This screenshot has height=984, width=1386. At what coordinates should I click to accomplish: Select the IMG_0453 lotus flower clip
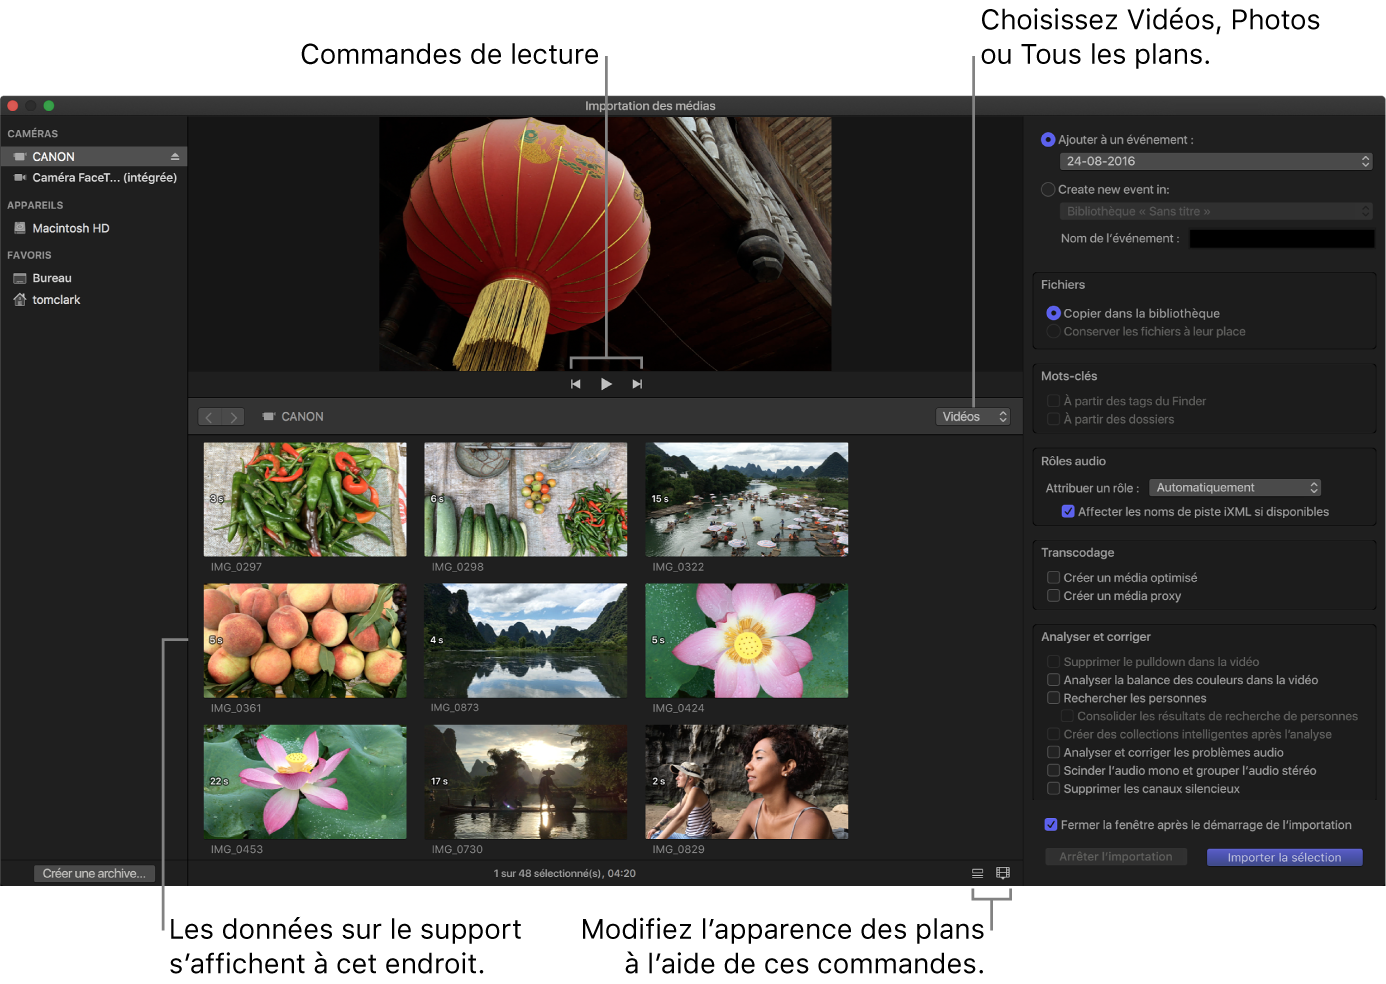coord(304,781)
